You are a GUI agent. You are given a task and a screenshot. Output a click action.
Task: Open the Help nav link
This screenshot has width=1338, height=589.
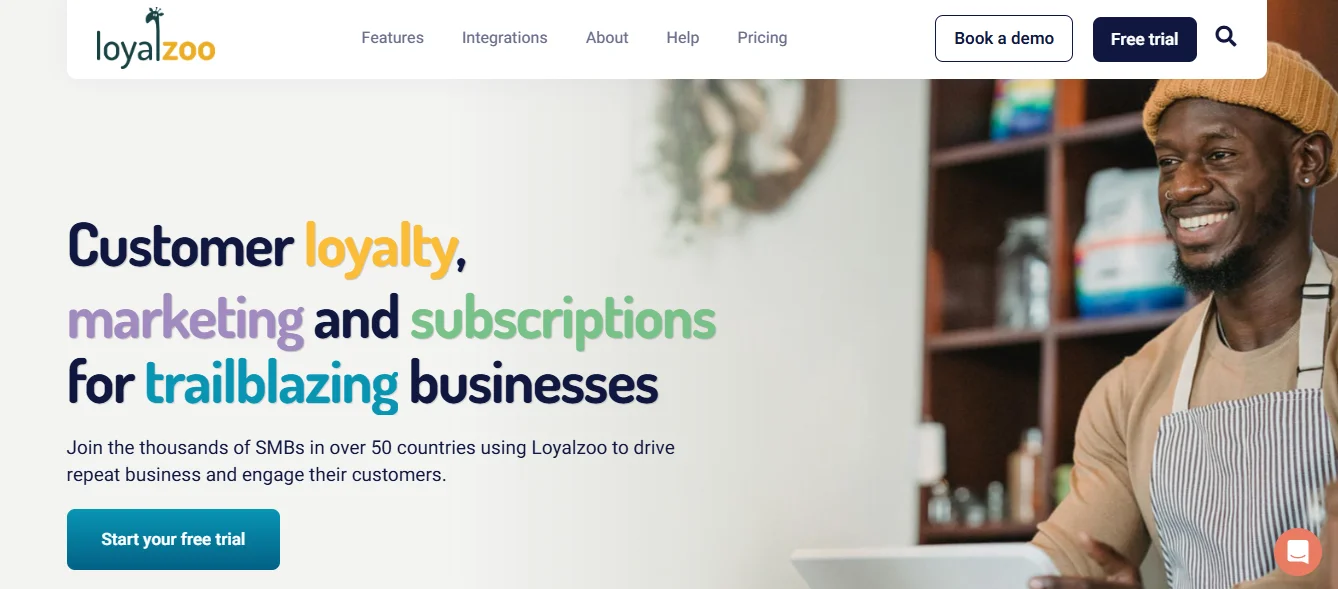(x=682, y=38)
